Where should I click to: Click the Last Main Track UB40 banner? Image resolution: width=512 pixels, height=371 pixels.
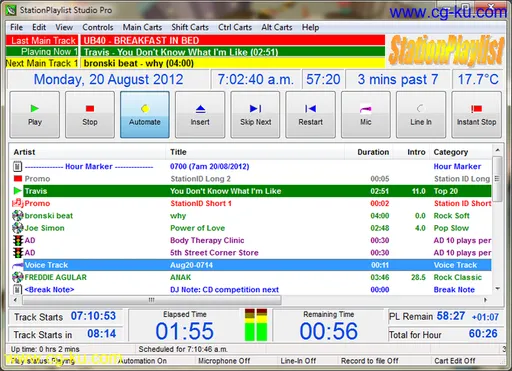(x=233, y=40)
